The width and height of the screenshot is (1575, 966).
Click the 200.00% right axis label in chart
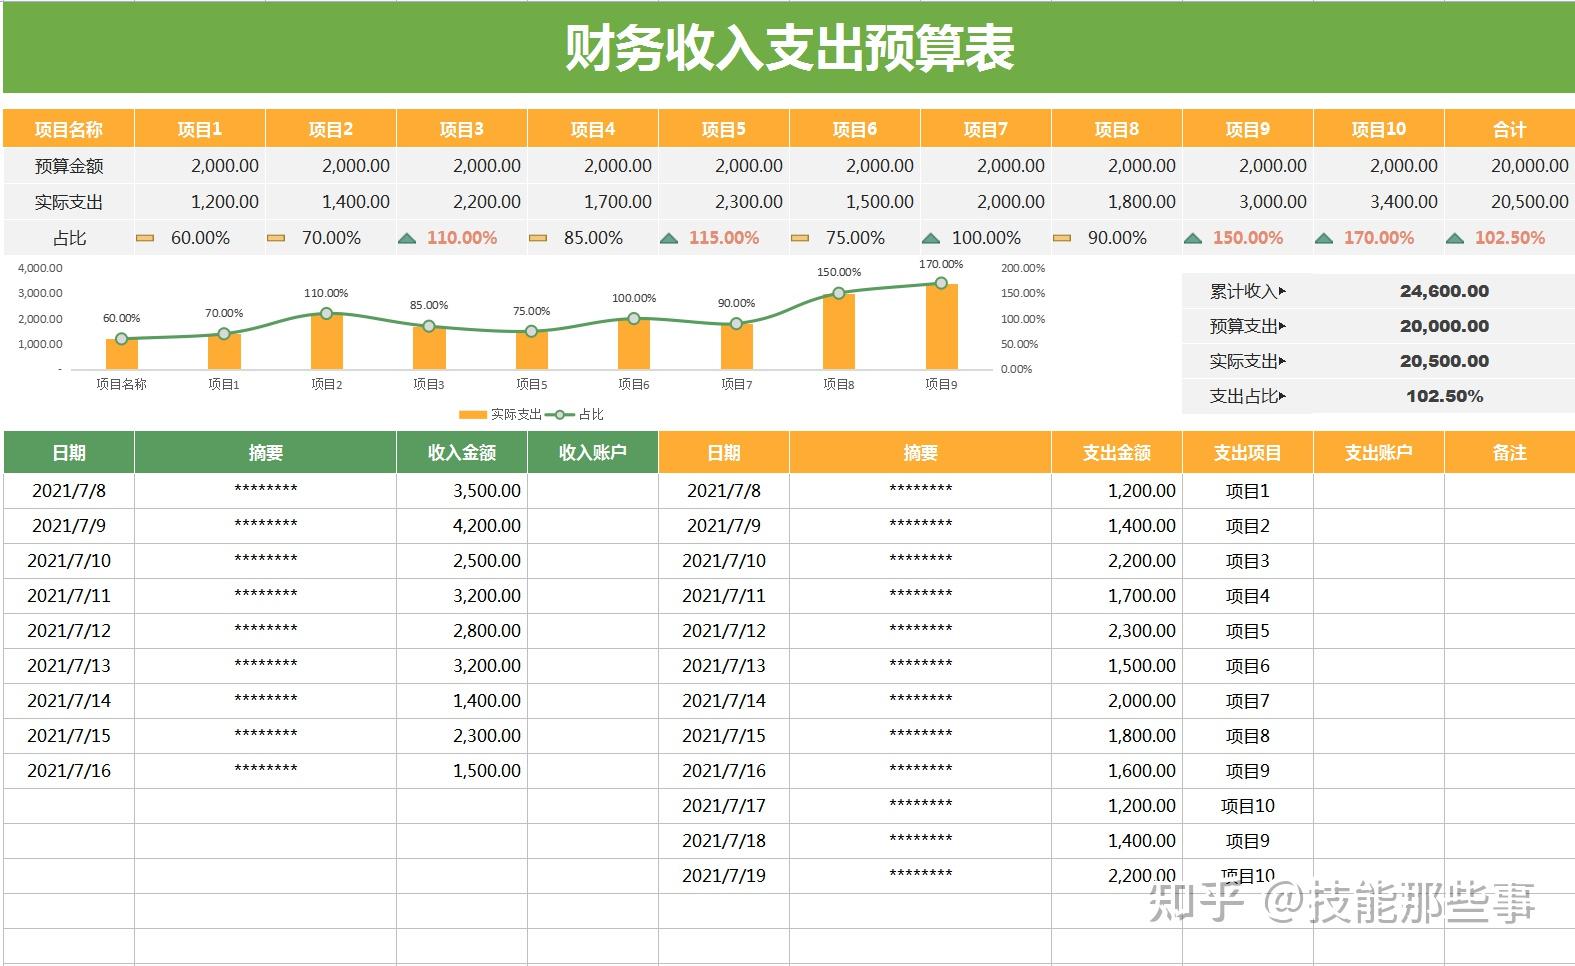pos(1023,268)
